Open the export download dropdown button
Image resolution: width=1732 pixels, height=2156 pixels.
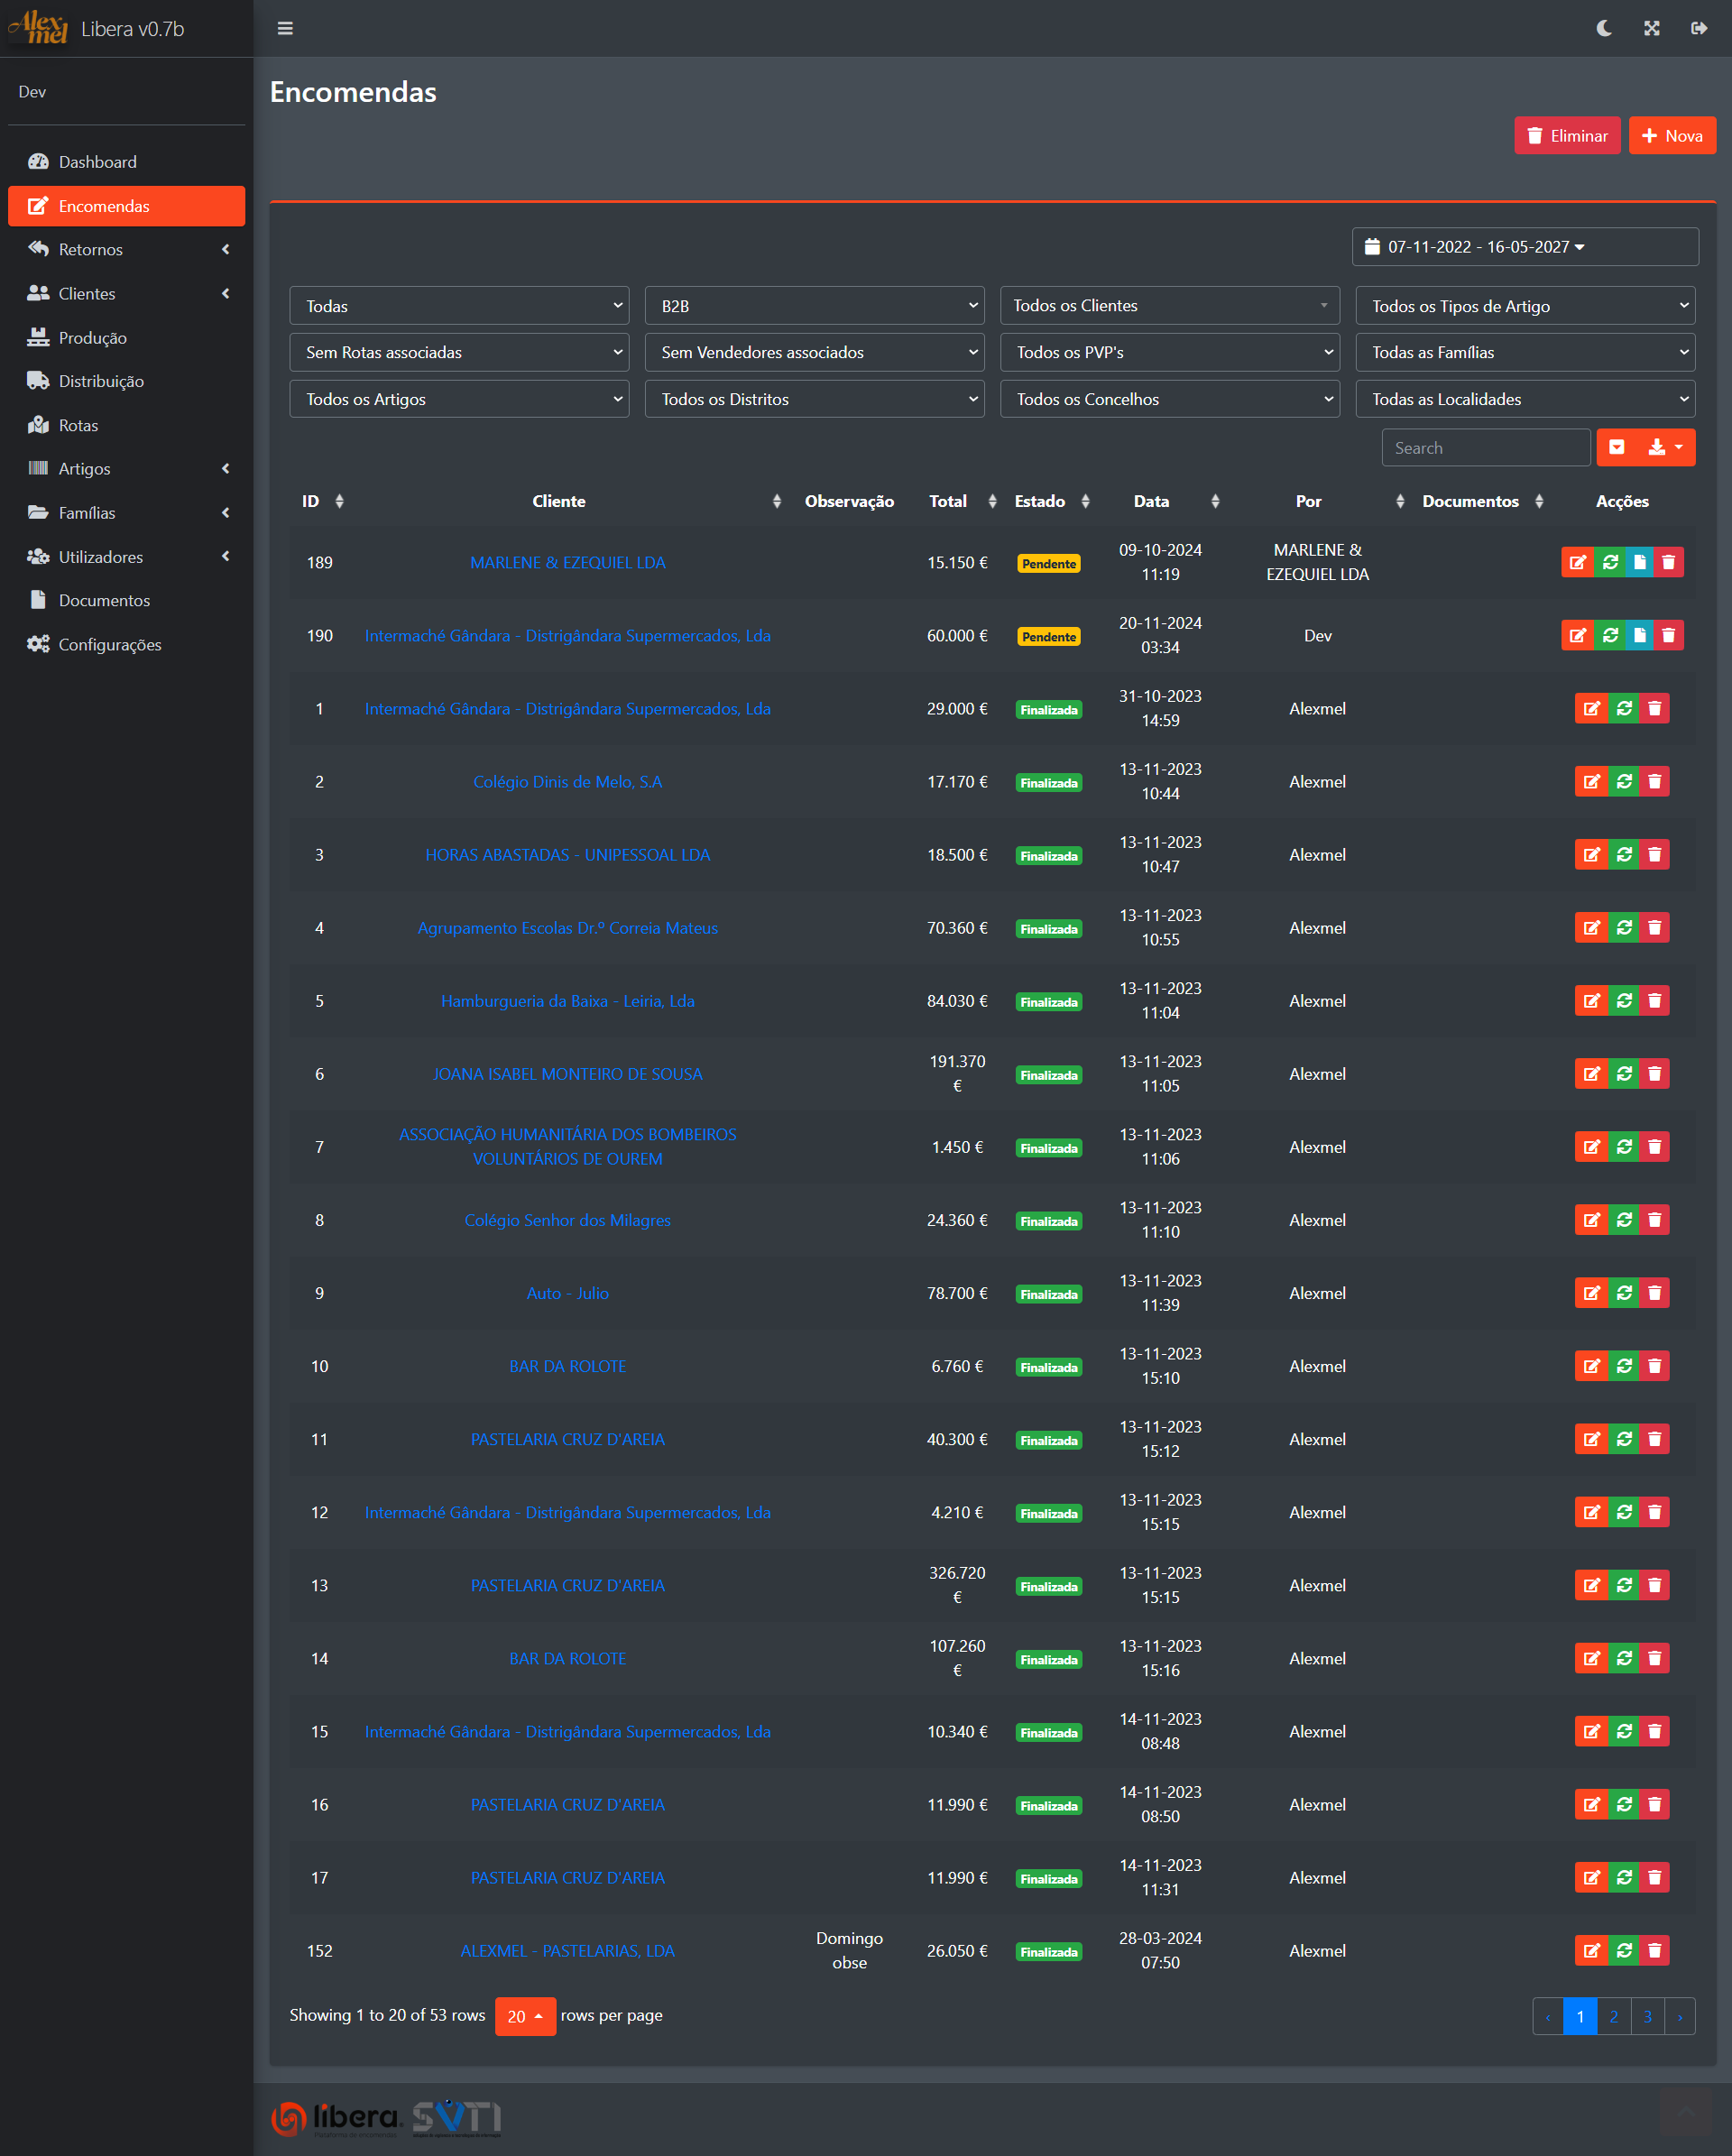click(x=1665, y=447)
